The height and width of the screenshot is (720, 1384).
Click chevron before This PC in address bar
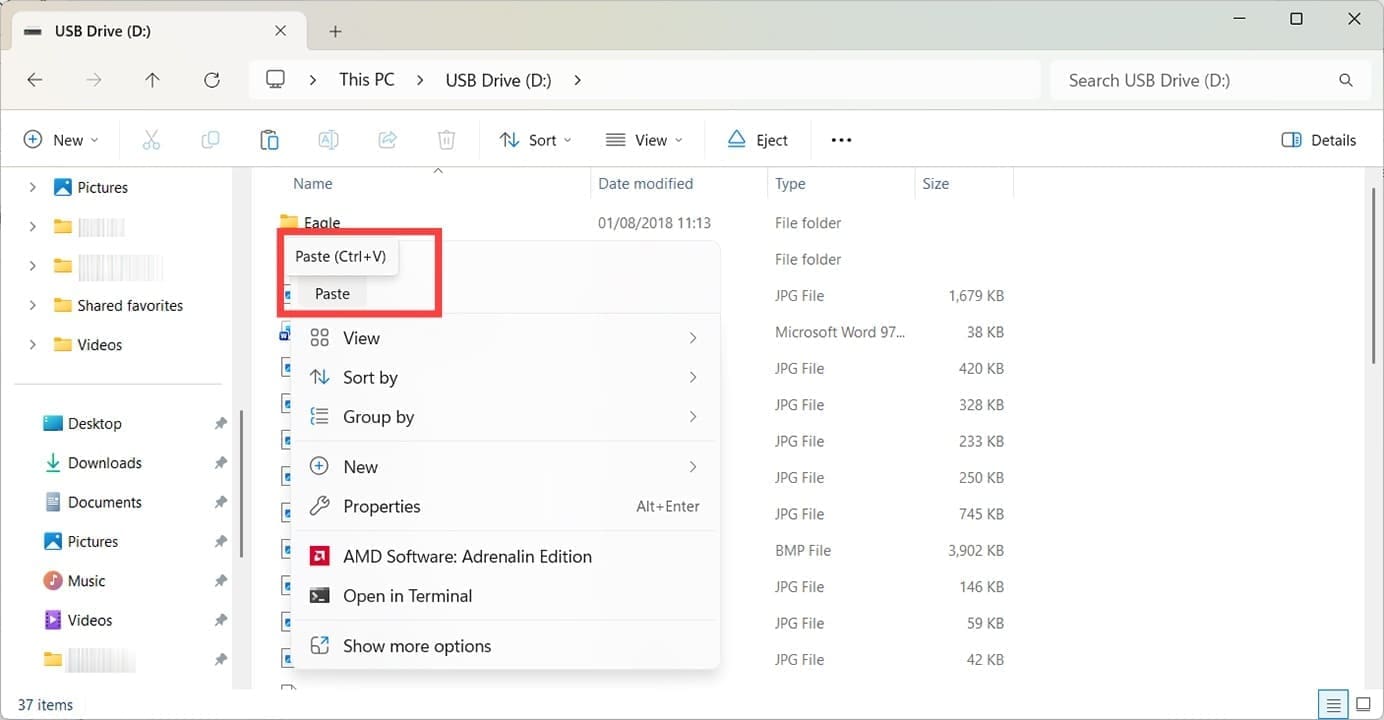point(313,80)
